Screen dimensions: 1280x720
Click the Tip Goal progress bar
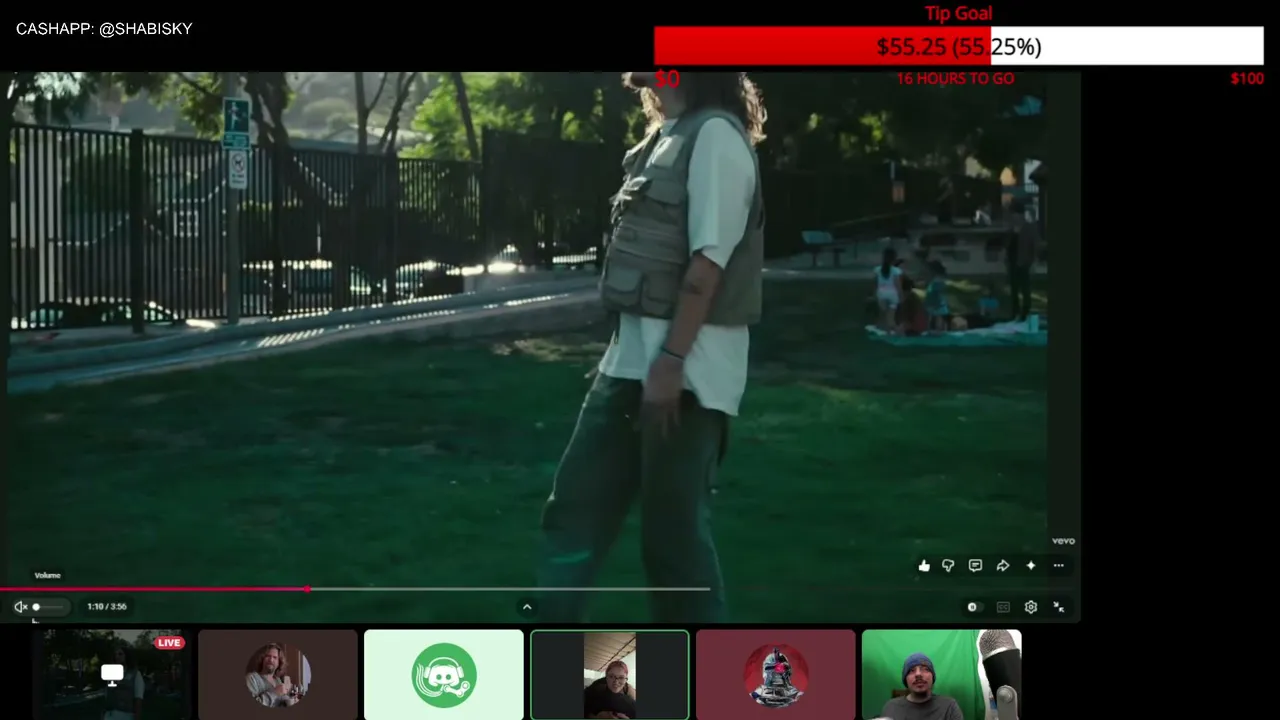959,46
